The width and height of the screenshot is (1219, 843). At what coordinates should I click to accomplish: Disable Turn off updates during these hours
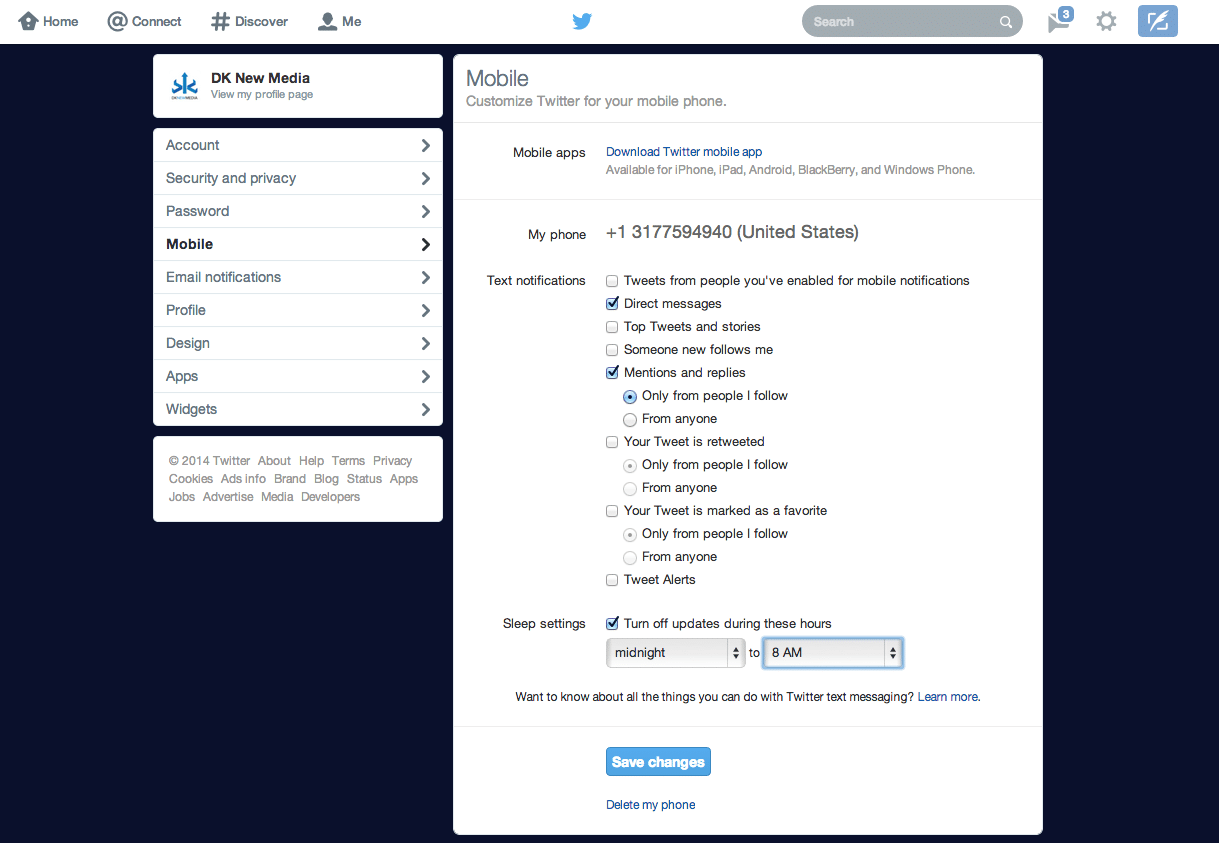tap(612, 624)
